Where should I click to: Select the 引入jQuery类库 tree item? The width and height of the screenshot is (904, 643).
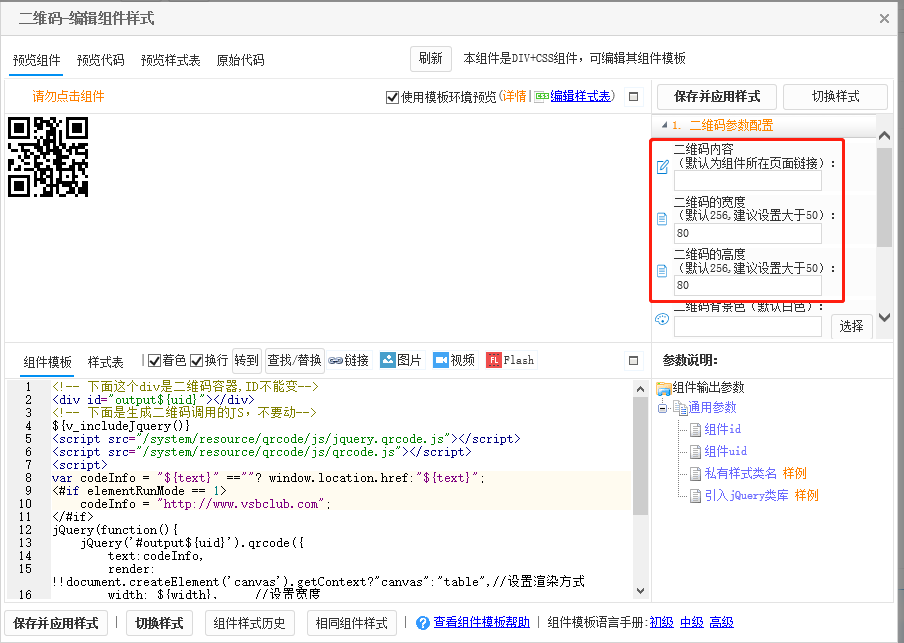(x=746, y=495)
